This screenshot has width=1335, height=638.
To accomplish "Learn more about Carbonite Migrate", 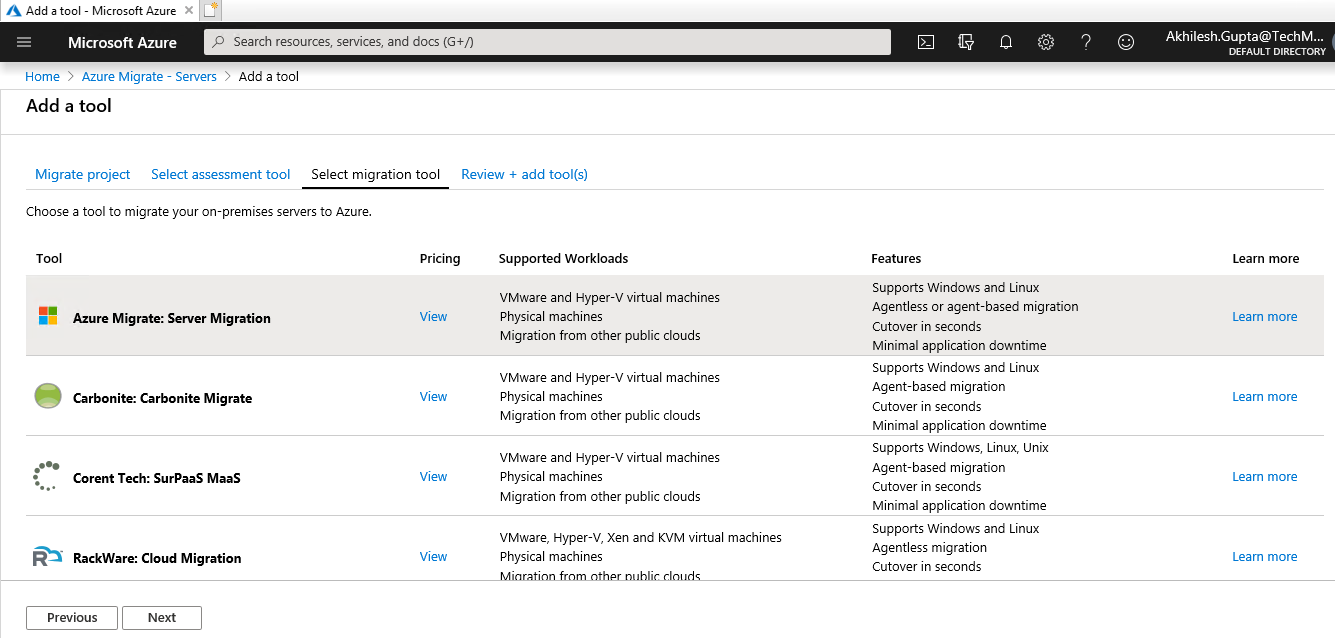I will click(1264, 396).
